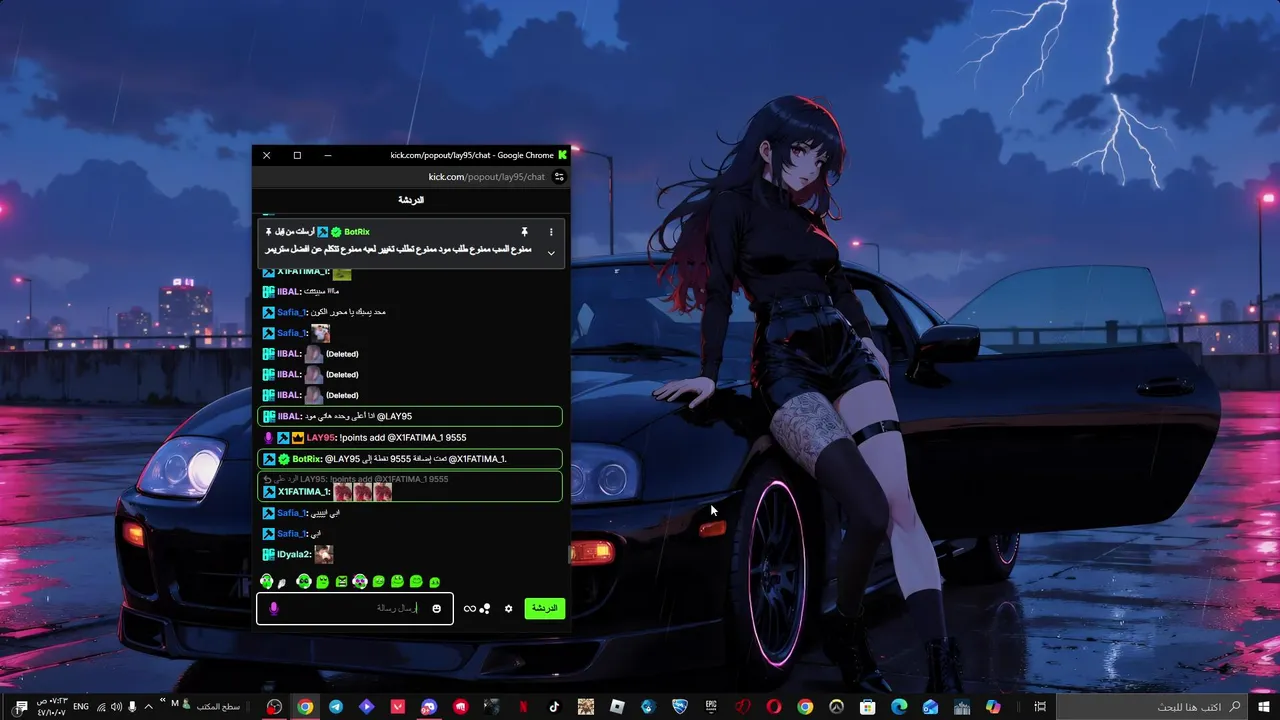Click the infinity symbol next to points
The height and width of the screenshot is (720, 1280).
click(x=469, y=608)
